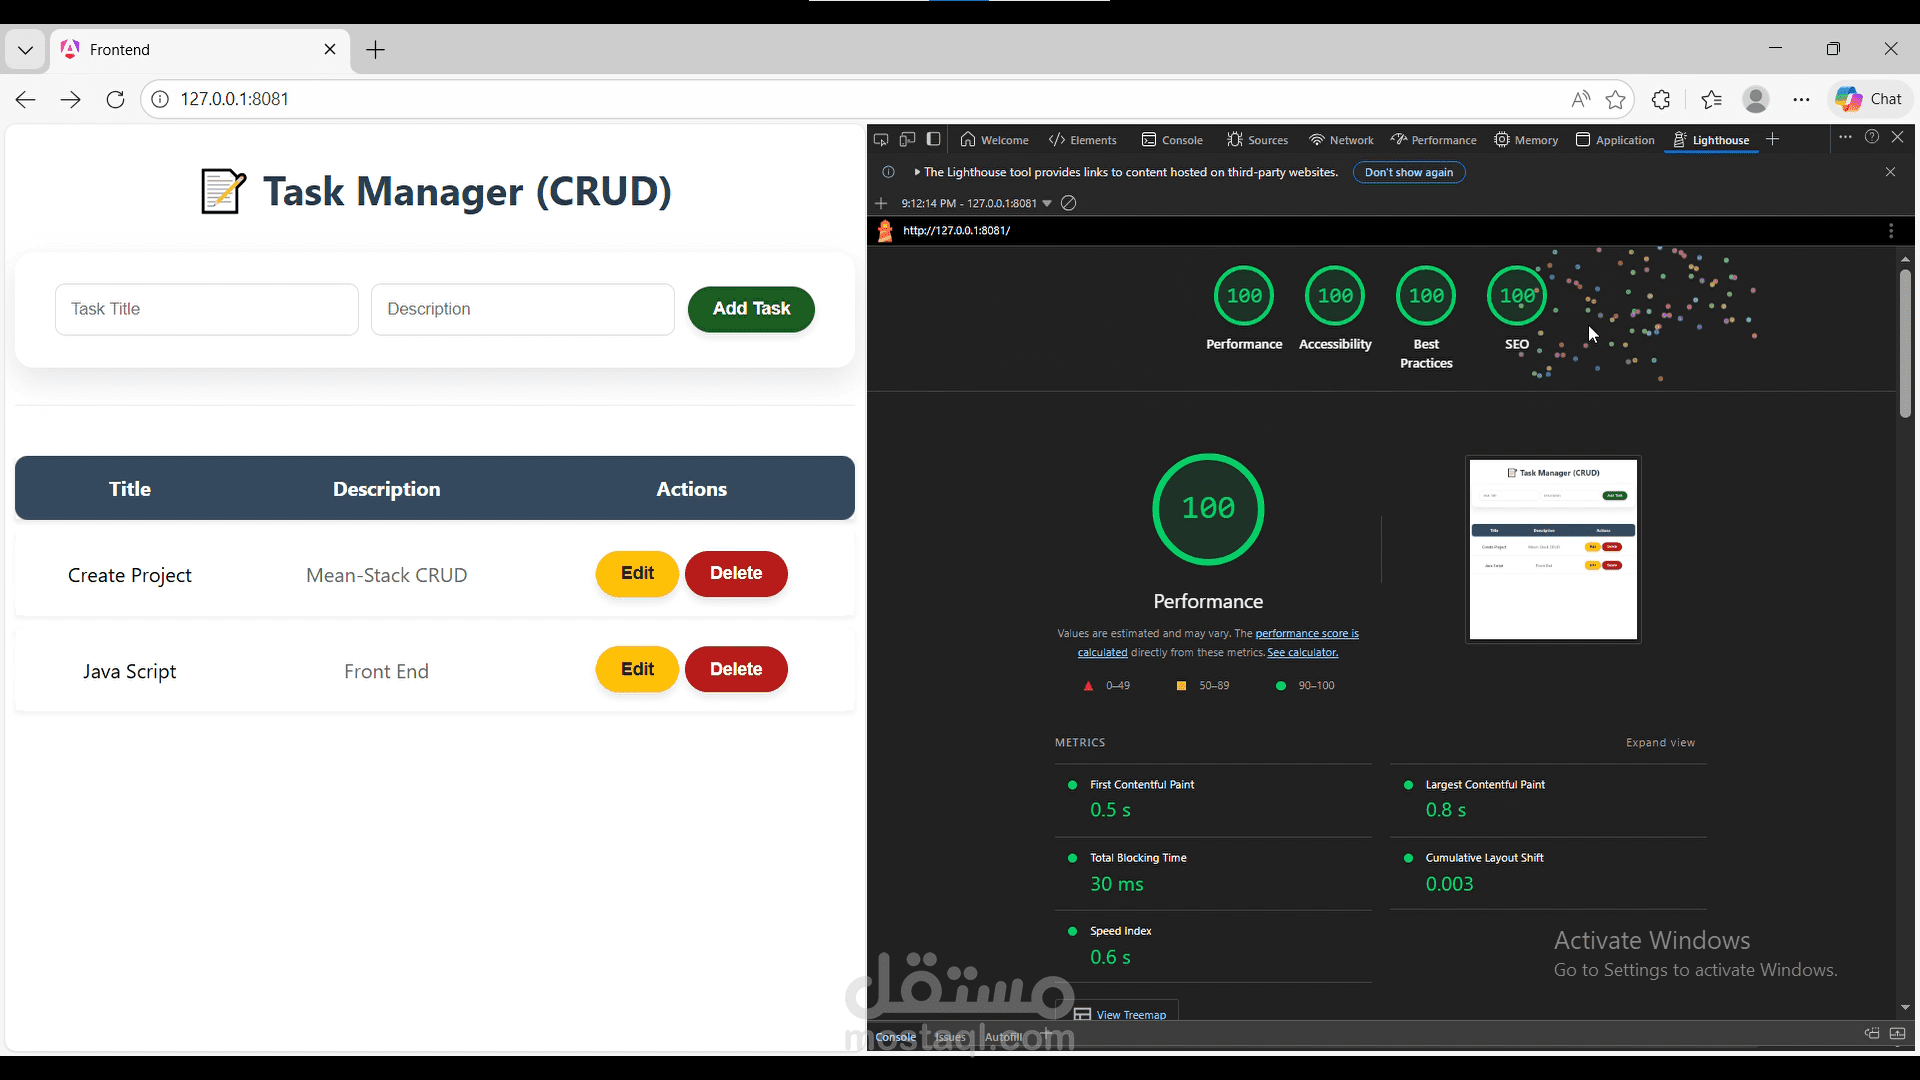
Task: Open the See calculator link
Action: coord(1302,652)
